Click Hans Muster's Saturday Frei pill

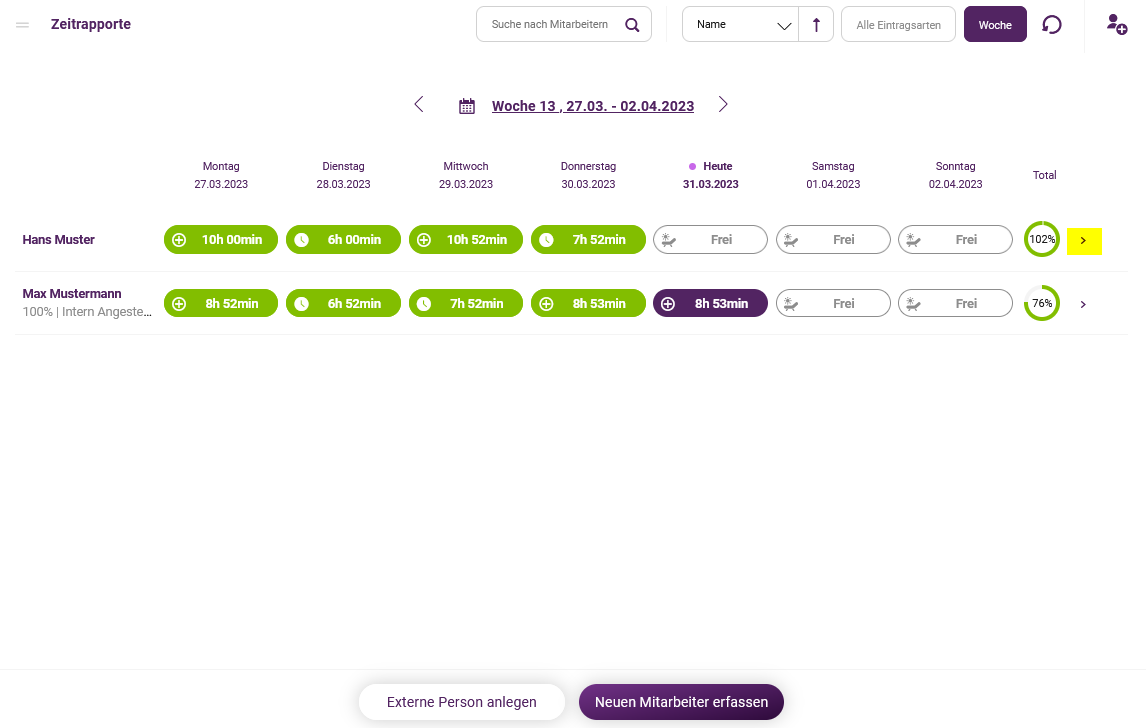pos(833,240)
